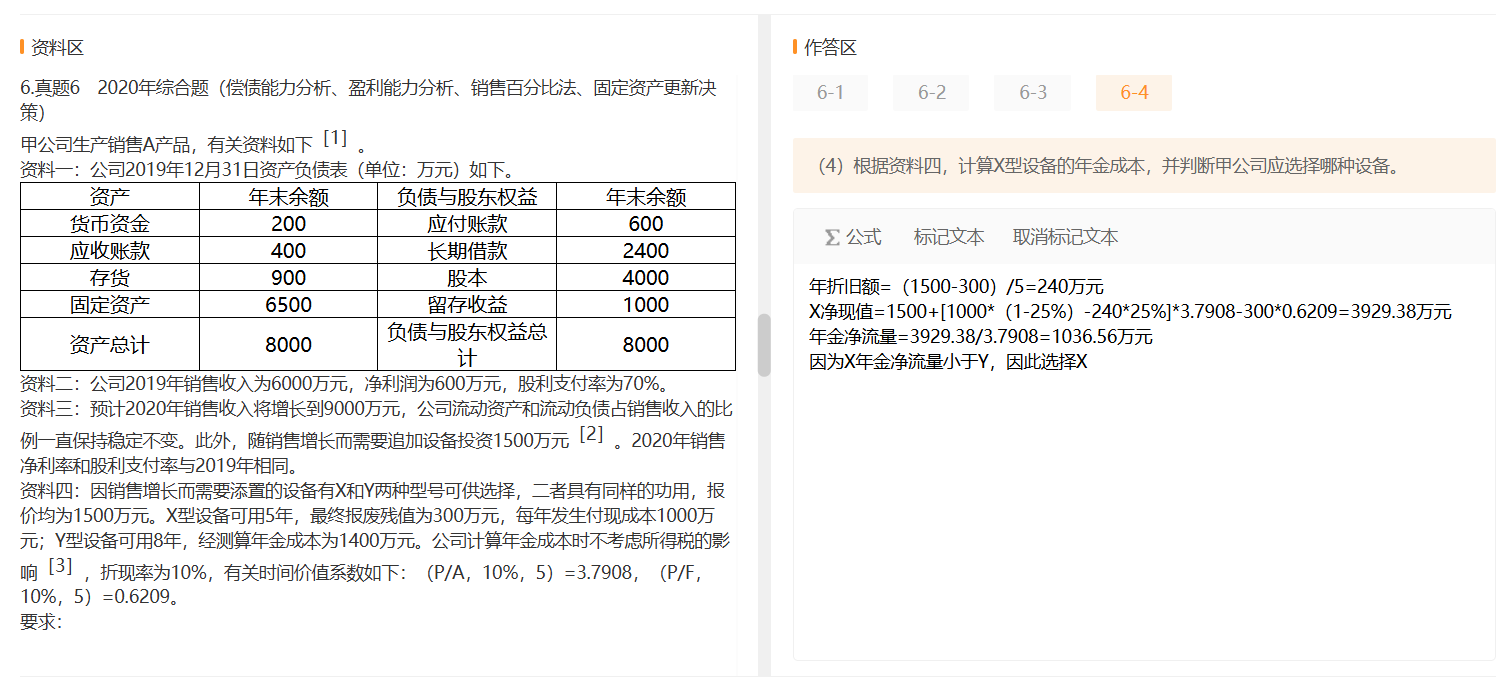Viewport: 1498px width, 681px height.
Task: Click the 货币资金 table cell
Action: [110, 224]
